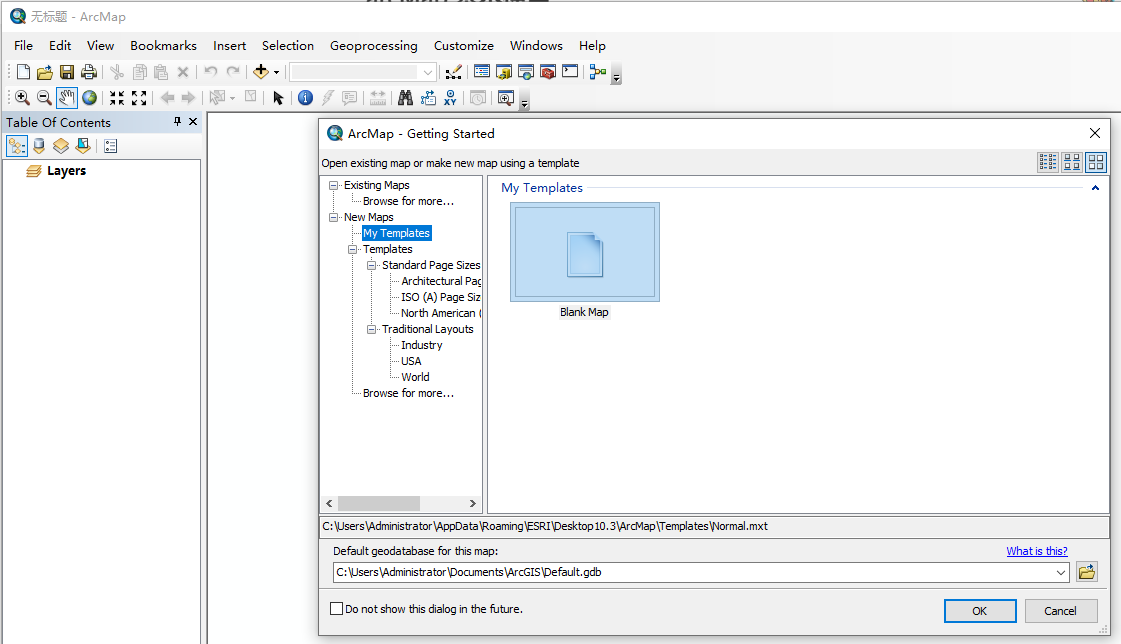Switch to small thumbnails view mode
This screenshot has height=644, width=1121.
click(x=1071, y=161)
